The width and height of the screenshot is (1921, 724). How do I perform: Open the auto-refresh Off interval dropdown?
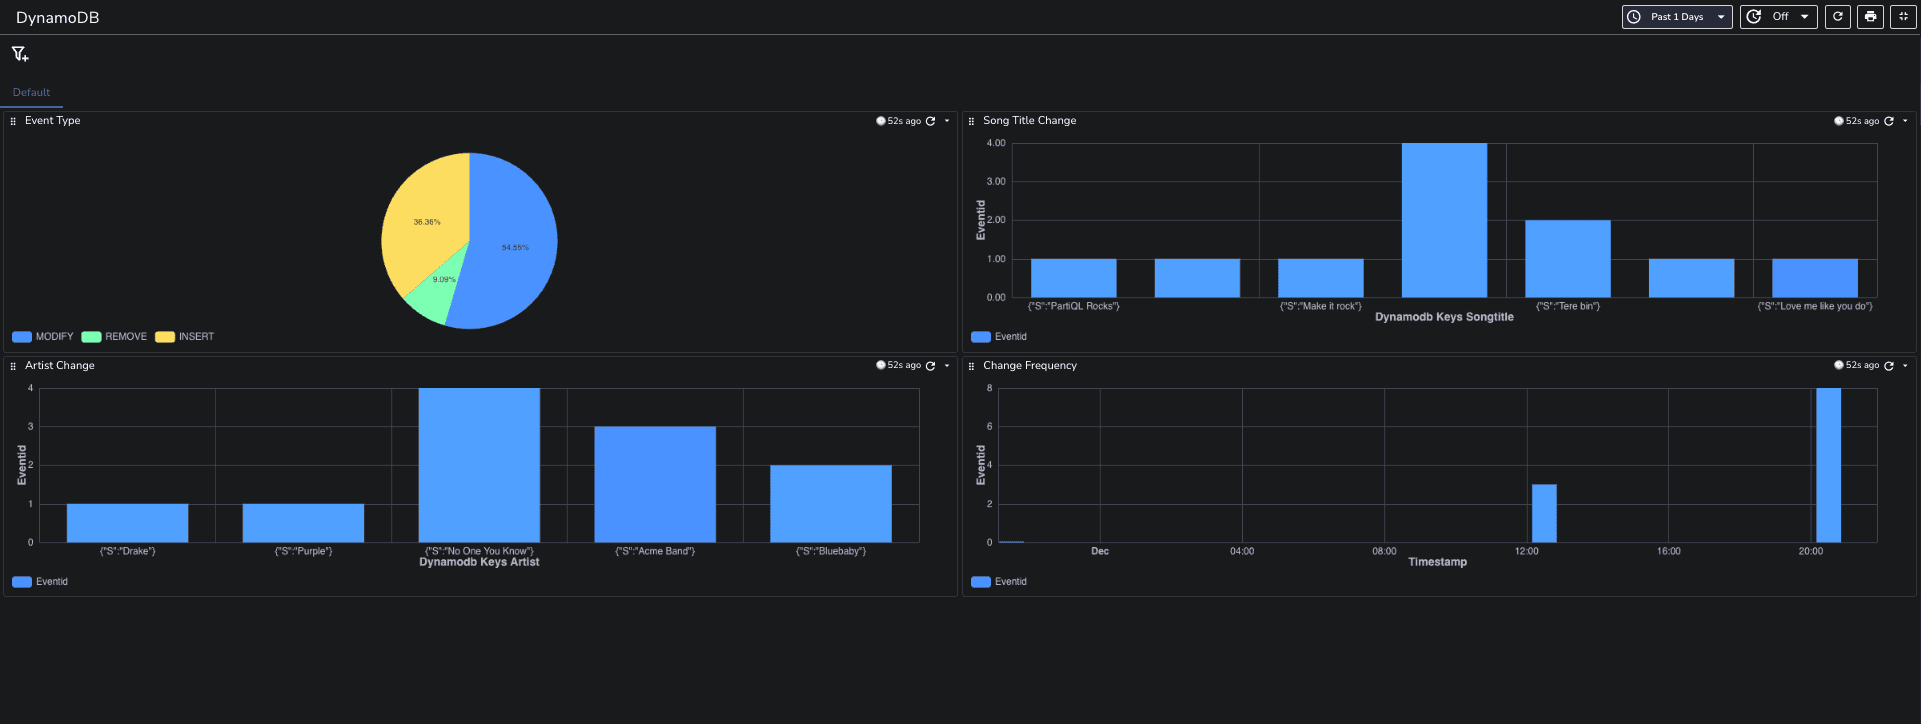pos(1778,17)
